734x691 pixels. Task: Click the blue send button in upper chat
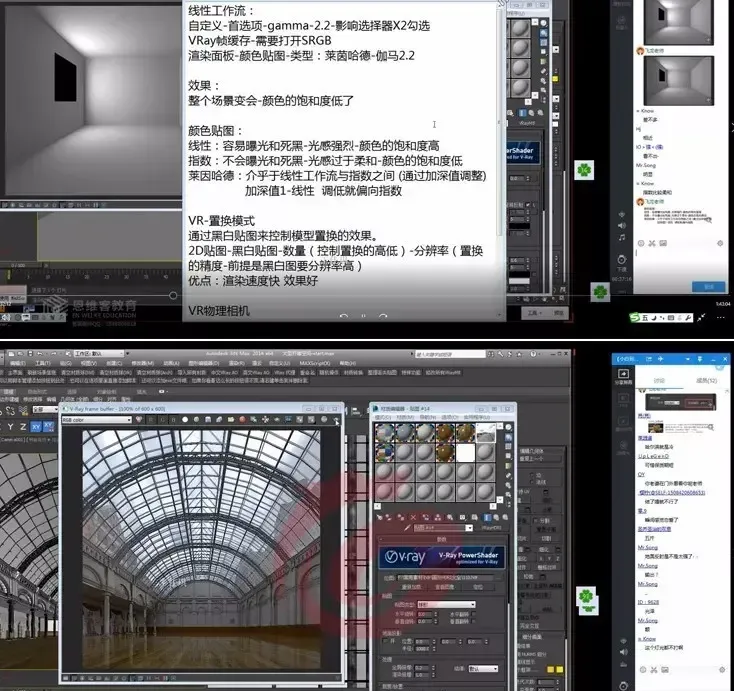(x=709, y=287)
